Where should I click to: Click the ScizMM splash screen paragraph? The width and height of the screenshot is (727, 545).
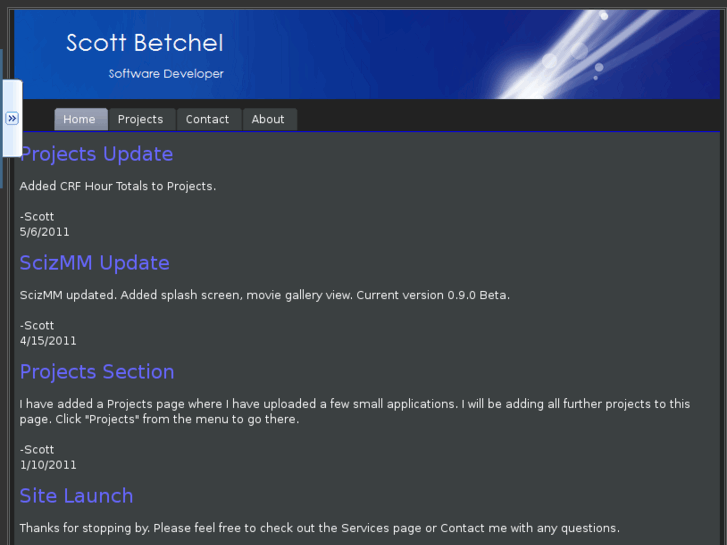pos(264,295)
